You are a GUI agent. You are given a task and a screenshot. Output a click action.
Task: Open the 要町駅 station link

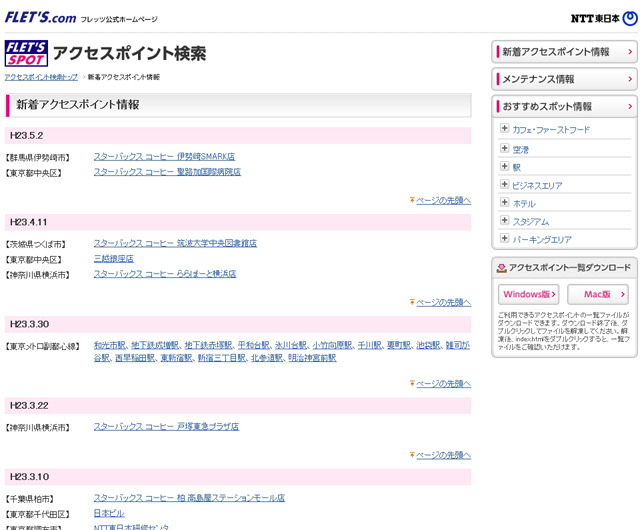coord(399,345)
